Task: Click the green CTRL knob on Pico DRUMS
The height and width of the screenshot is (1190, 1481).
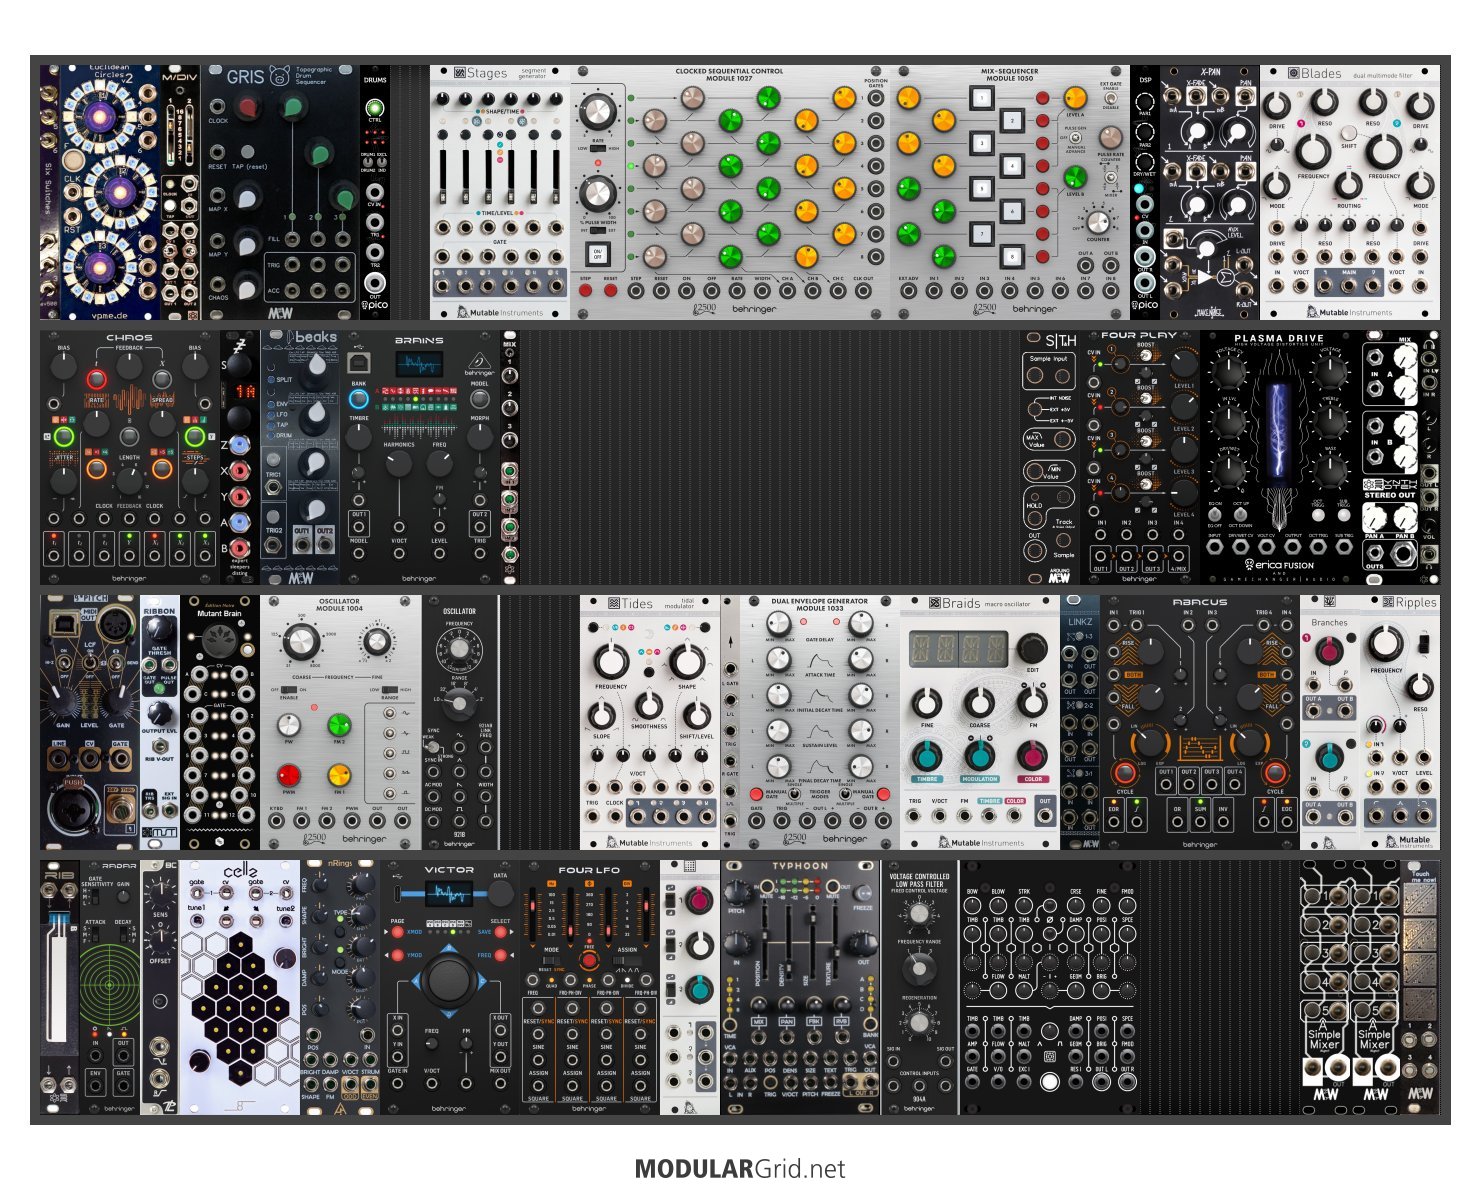Action: tap(375, 108)
